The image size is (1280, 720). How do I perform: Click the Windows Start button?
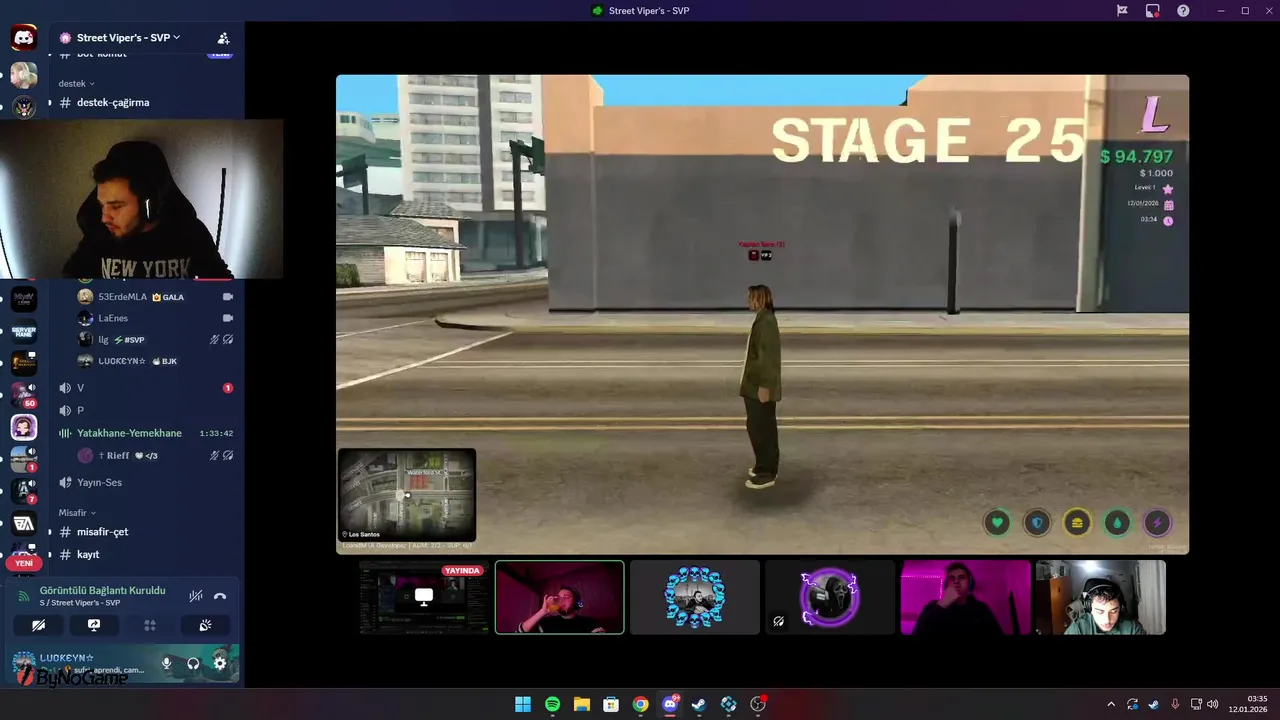click(523, 704)
